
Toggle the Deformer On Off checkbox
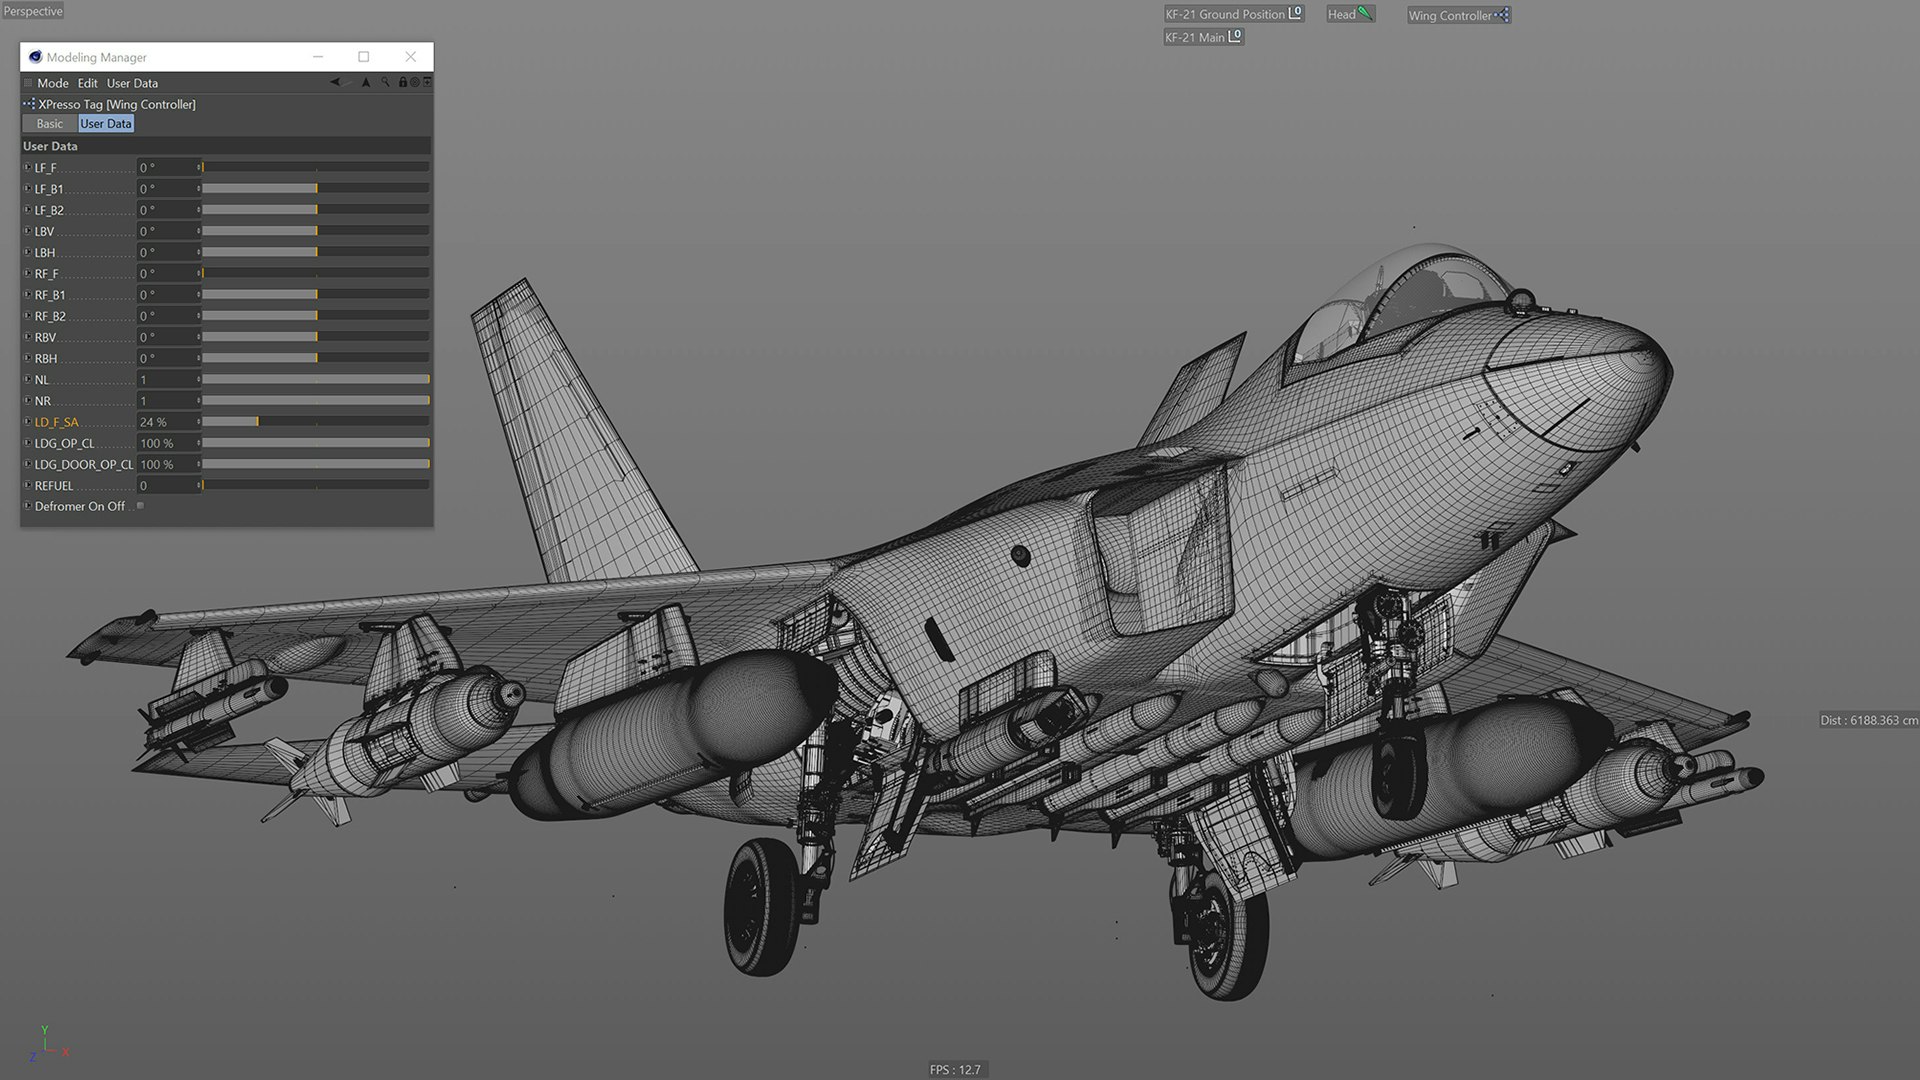[x=140, y=506]
